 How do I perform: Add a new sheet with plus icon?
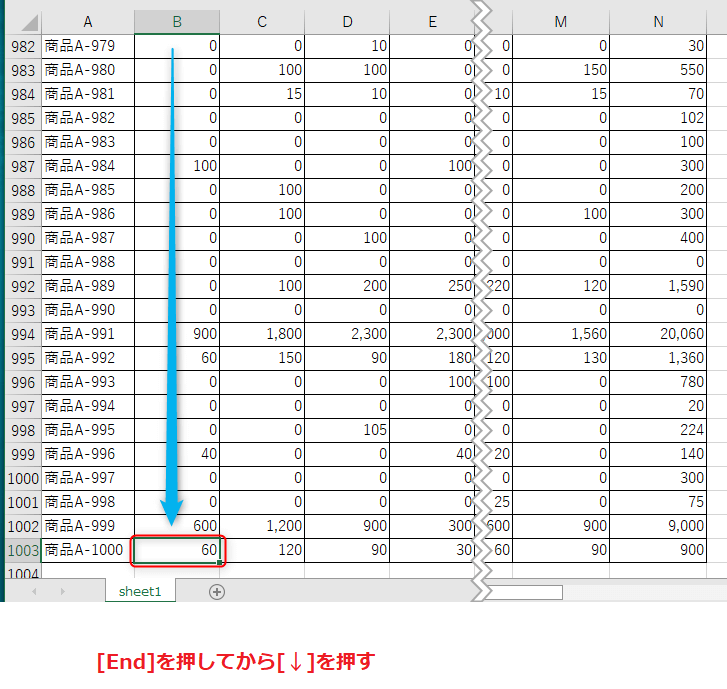click(x=217, y=592)
